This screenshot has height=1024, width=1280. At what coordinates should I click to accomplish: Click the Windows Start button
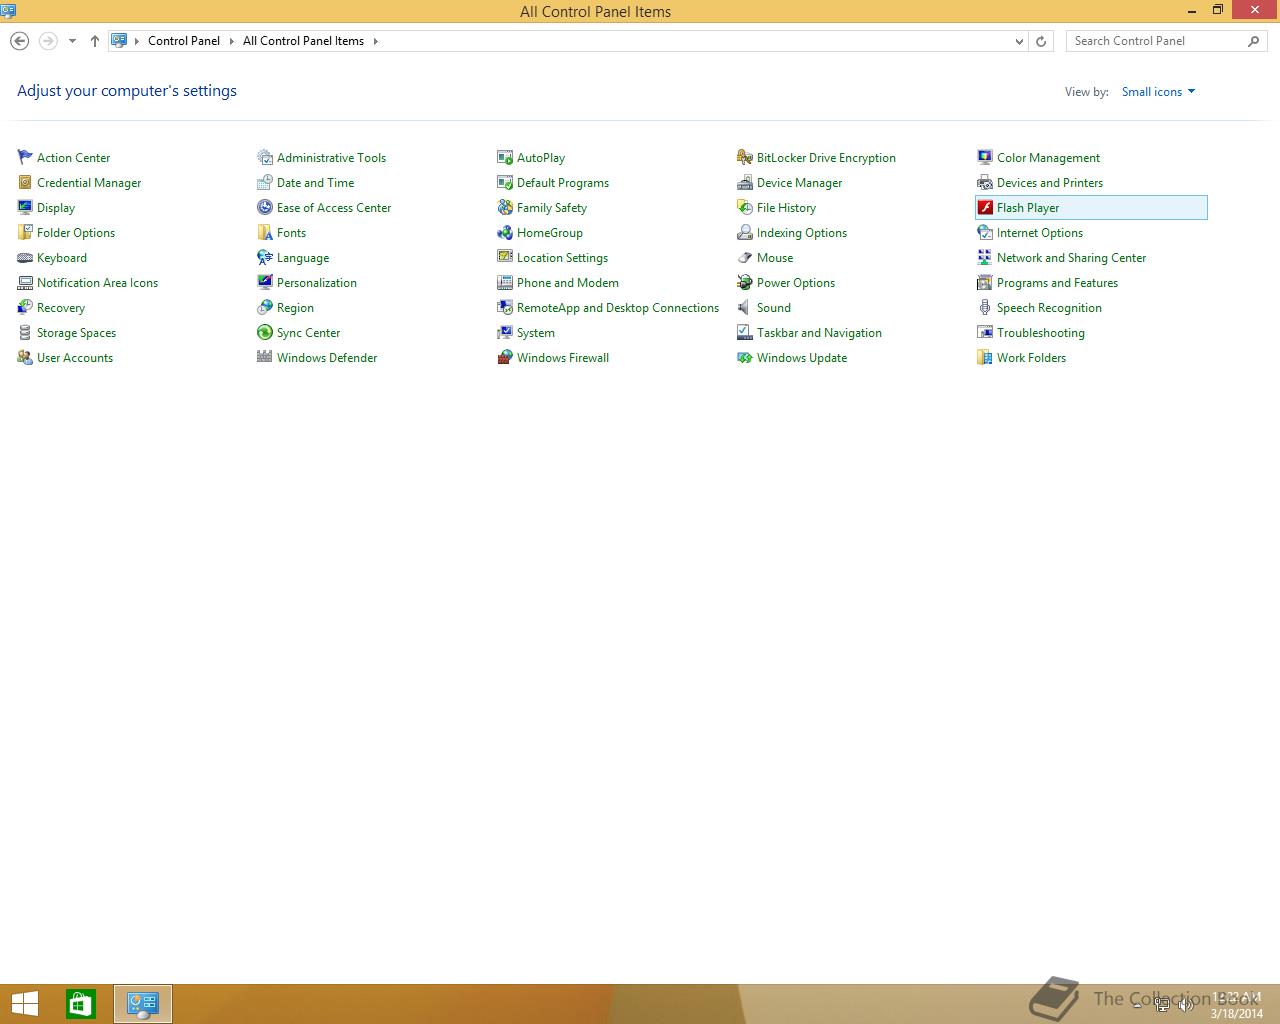pyautogui.click(x=25, y=1004)
